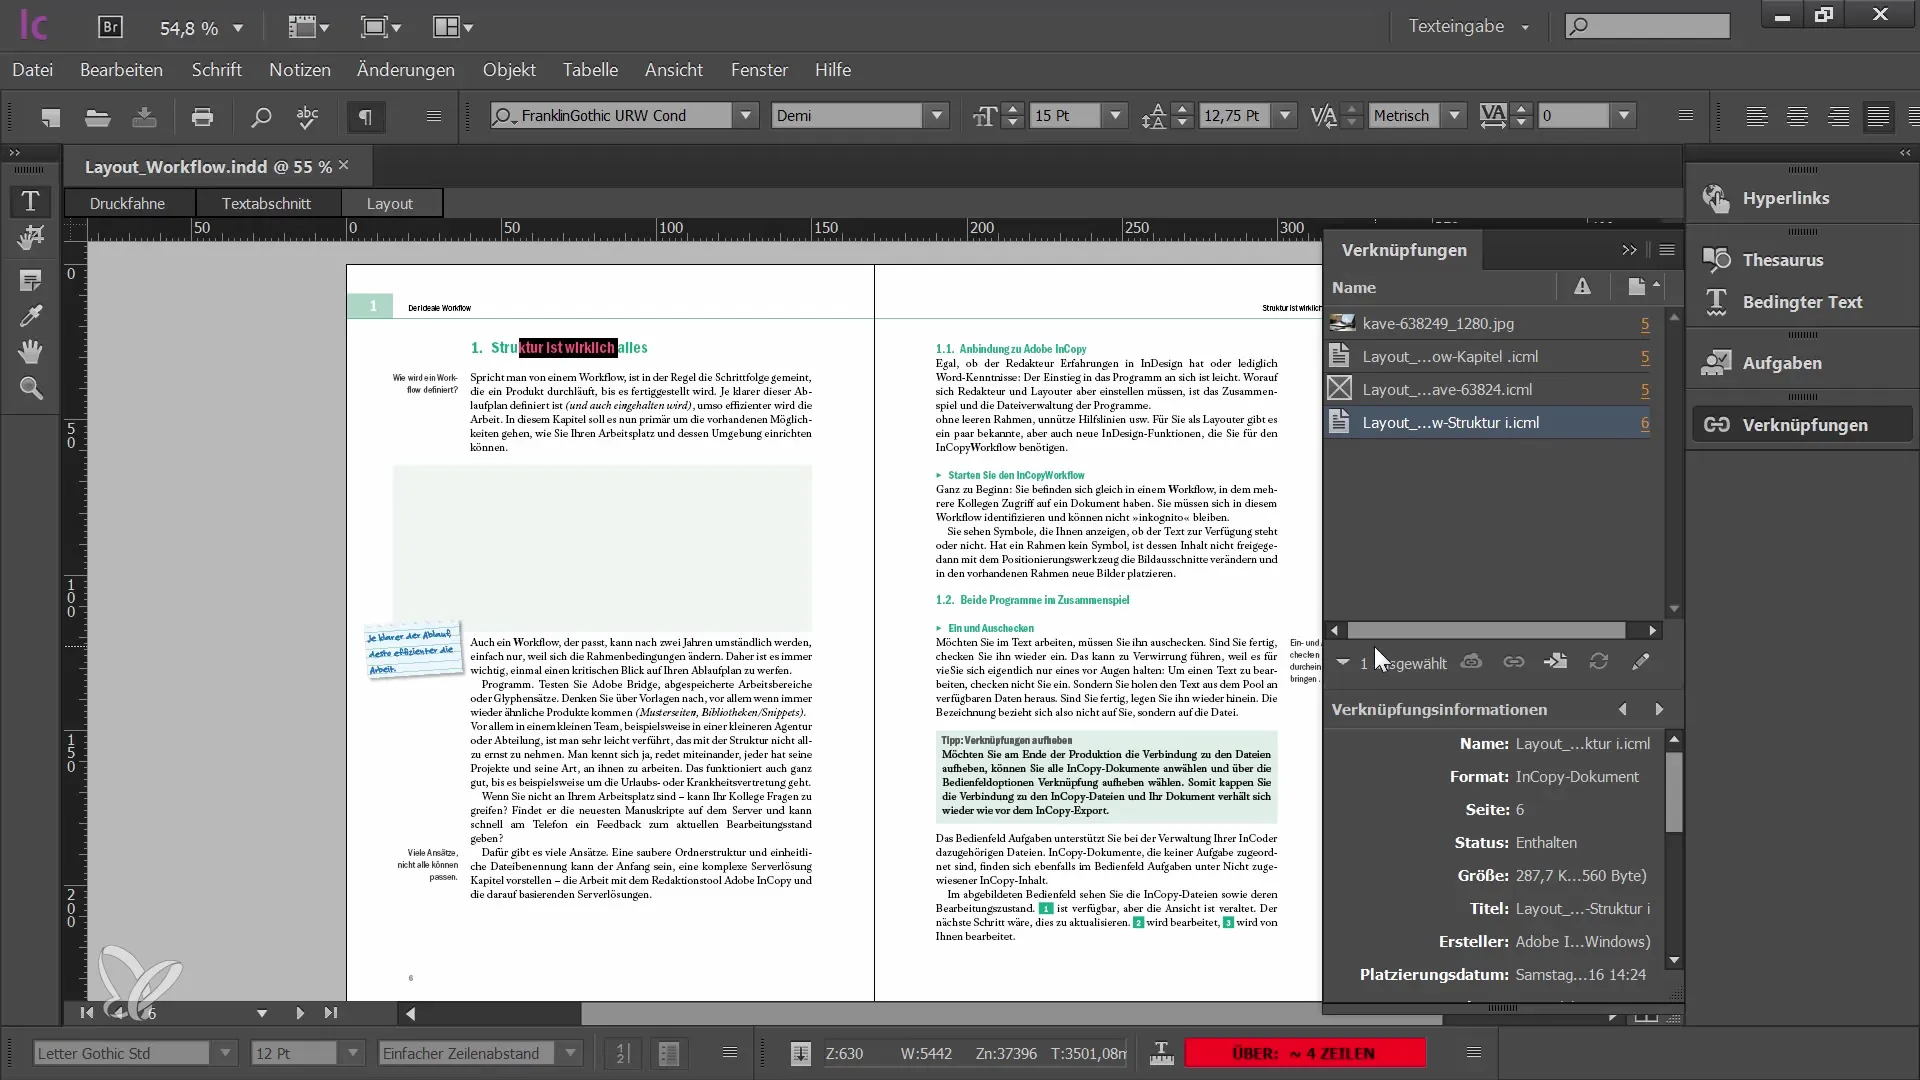Open the Schrift menu in menu bar

[x=218, y=70]
